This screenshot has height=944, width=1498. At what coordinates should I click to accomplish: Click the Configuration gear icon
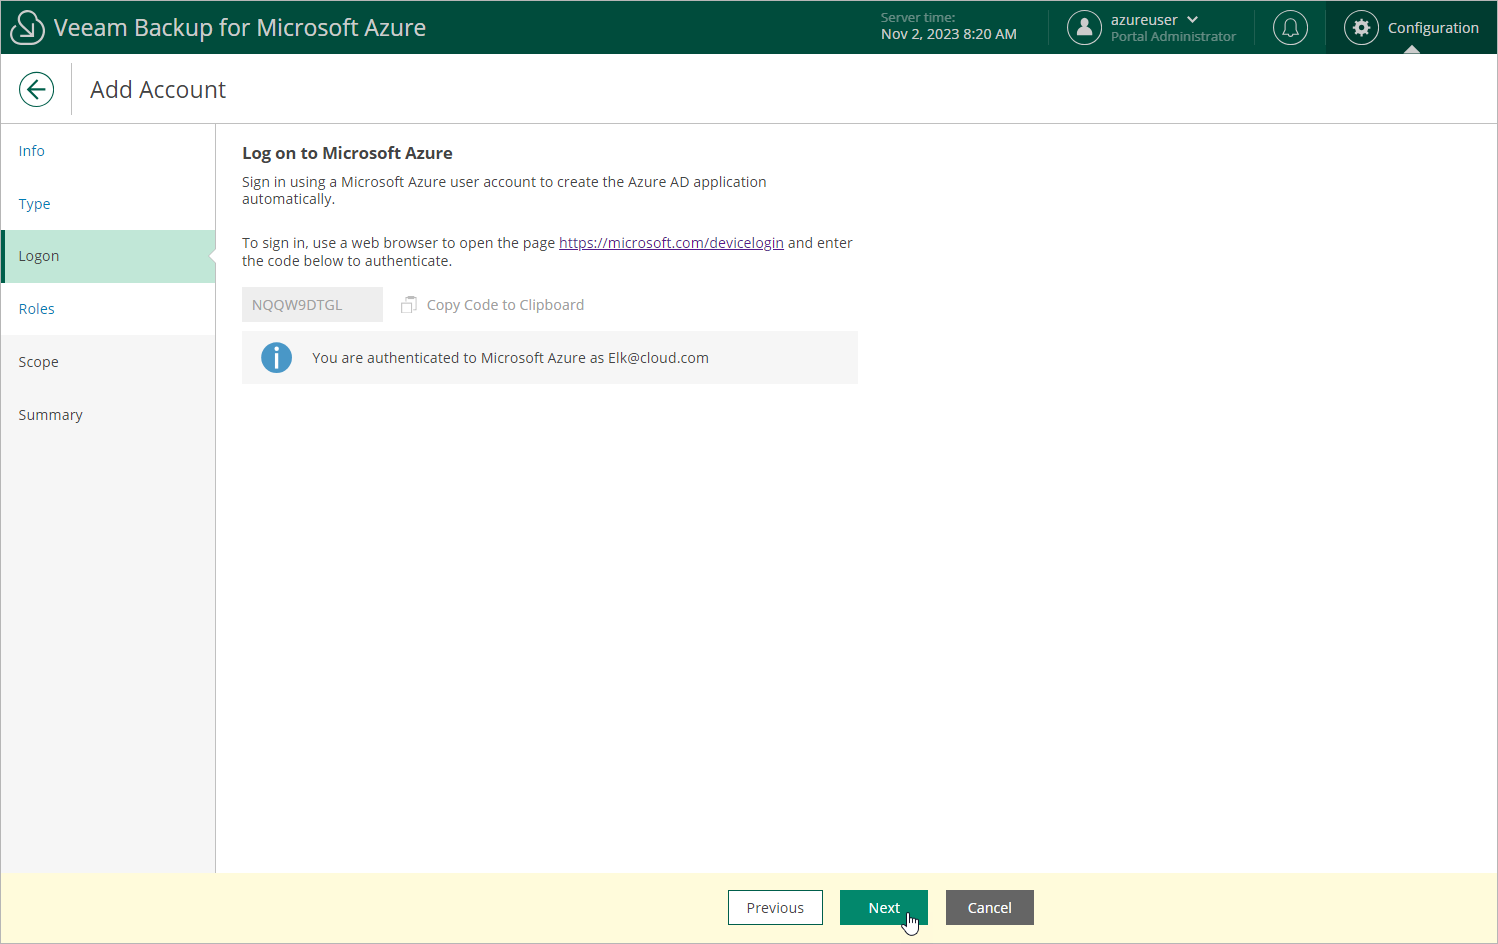[1361, 28]
